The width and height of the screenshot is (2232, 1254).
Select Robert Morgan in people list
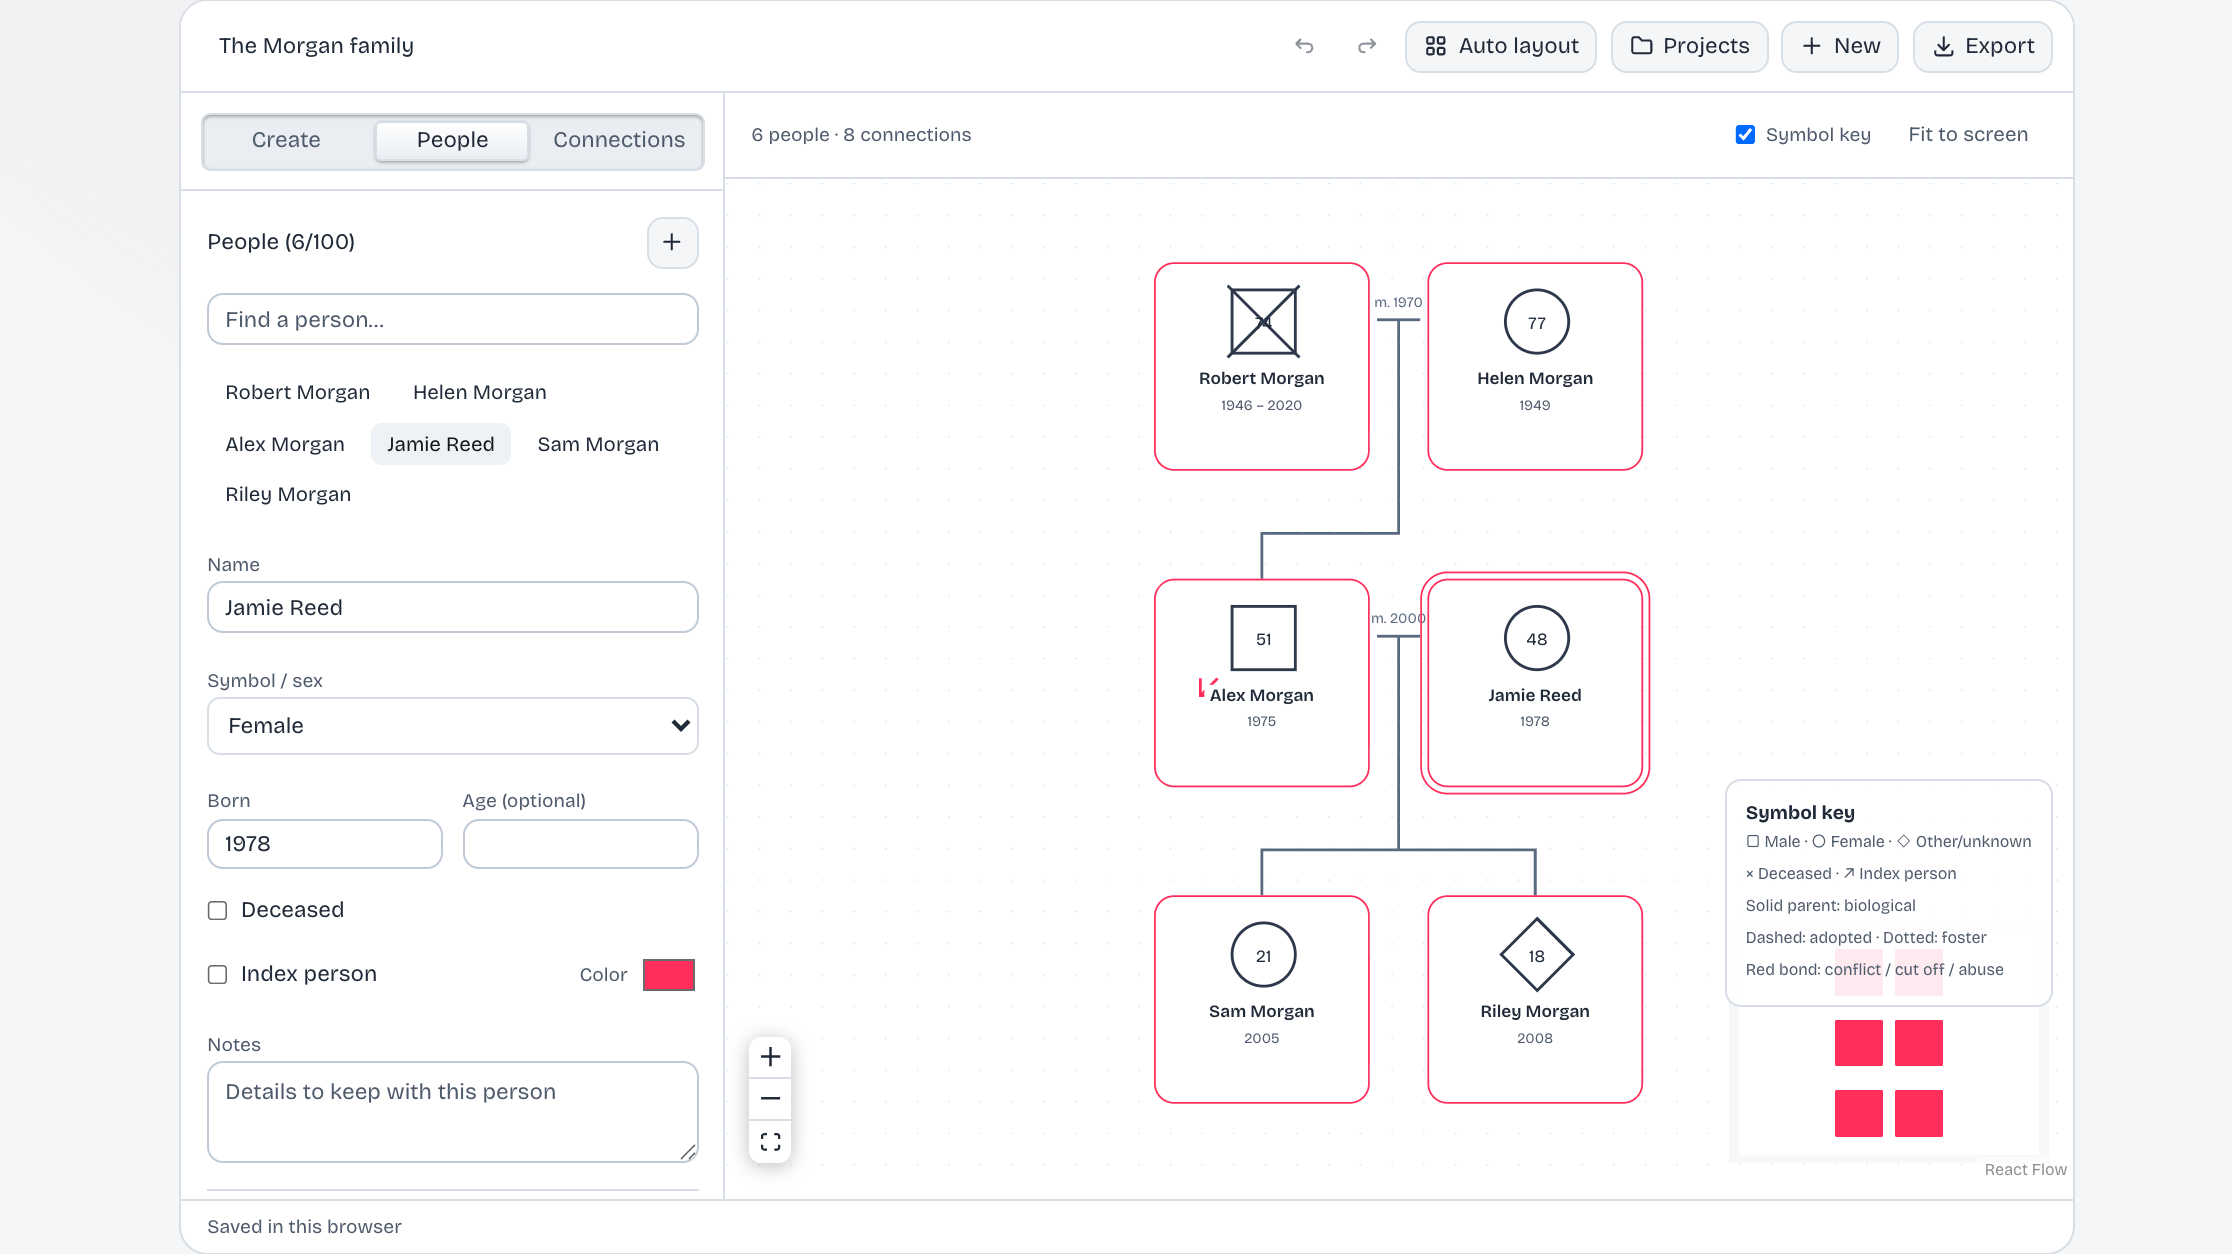[x=297, y=393]
